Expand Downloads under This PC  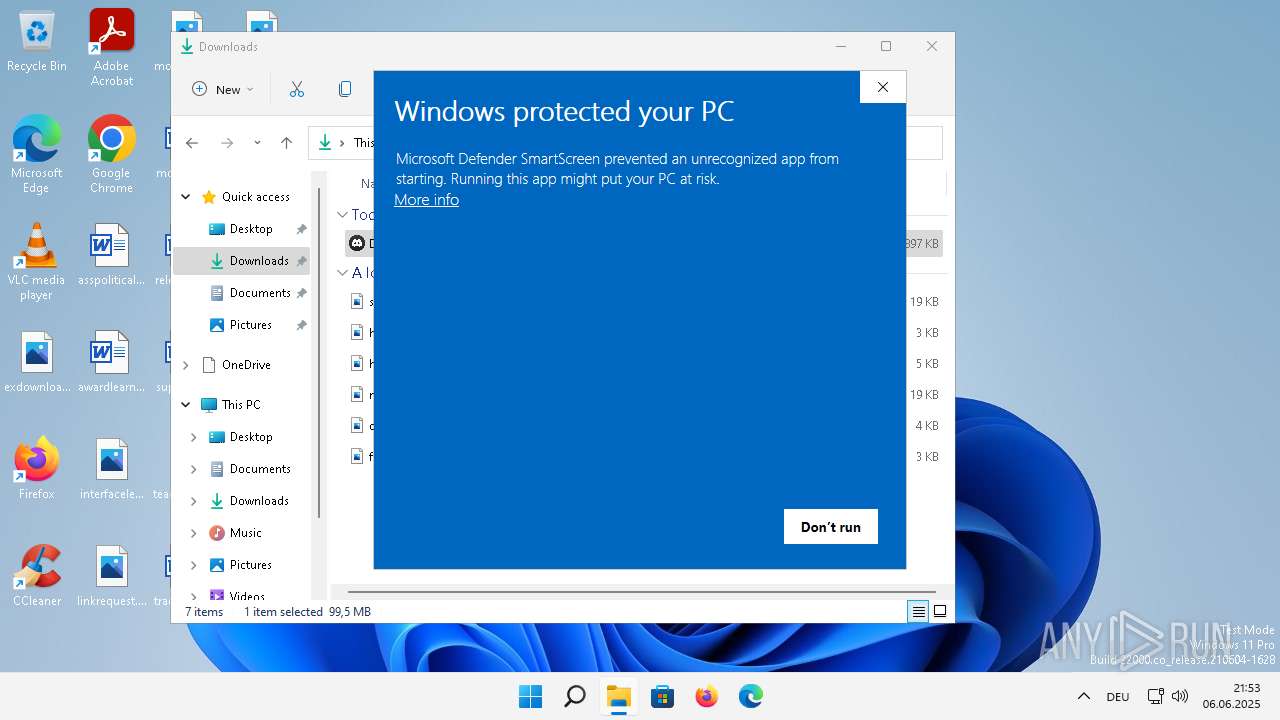point(194,501)
